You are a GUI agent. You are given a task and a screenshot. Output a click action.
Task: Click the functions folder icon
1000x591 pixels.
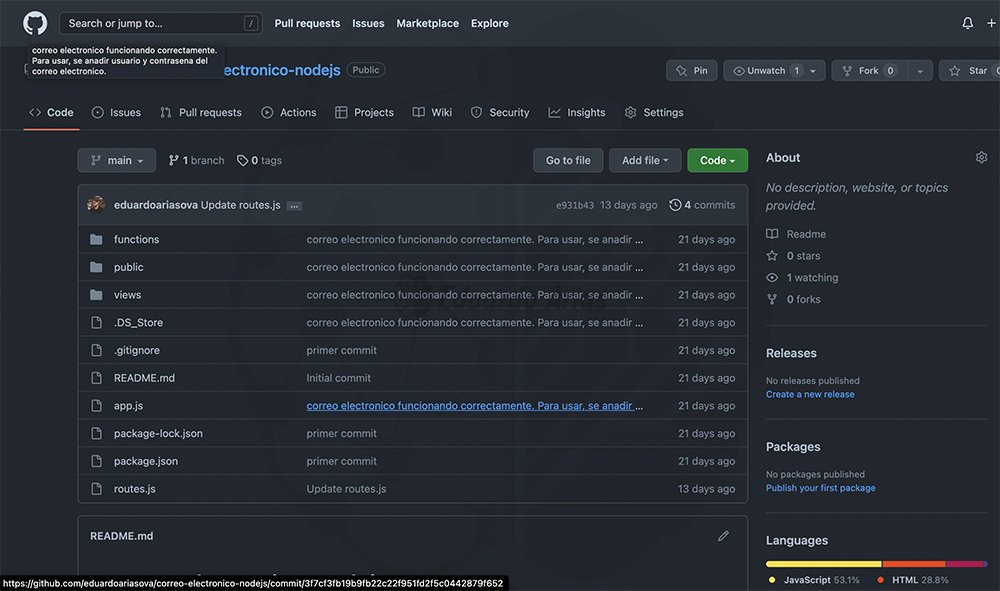[96, 239]
